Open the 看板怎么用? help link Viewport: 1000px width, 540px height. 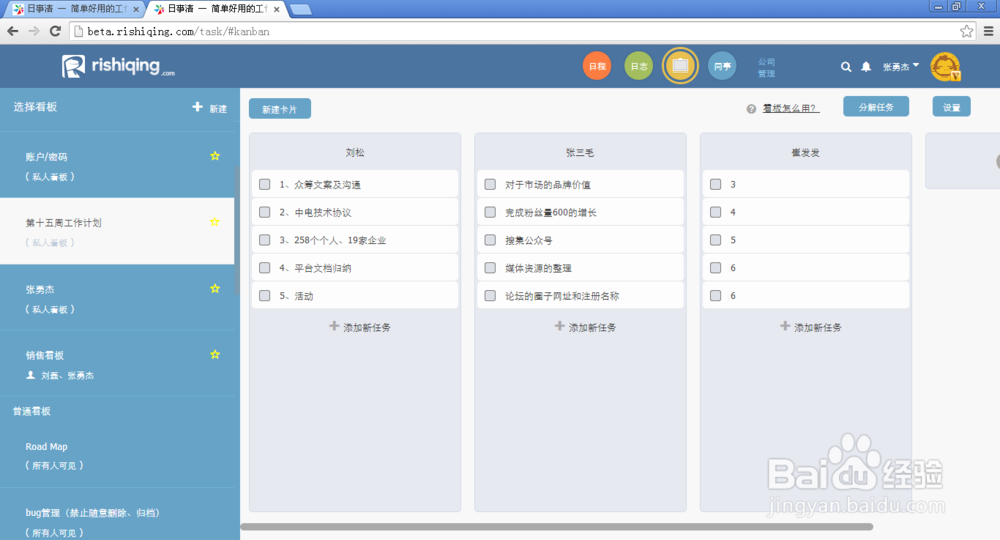click(791, 108)
